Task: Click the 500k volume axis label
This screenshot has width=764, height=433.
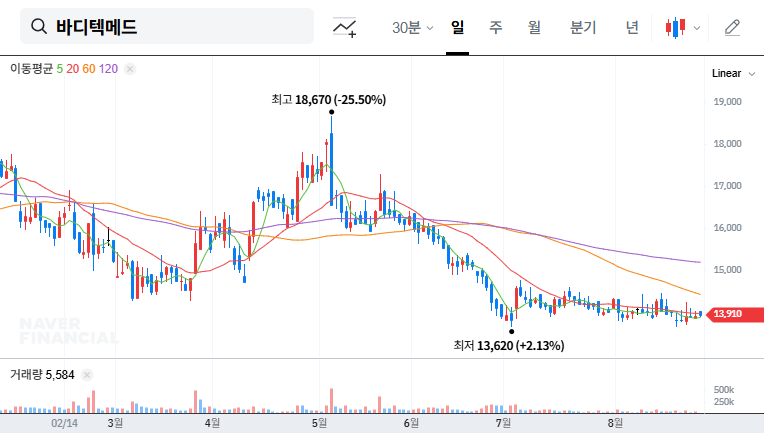Action: (724, 390)
